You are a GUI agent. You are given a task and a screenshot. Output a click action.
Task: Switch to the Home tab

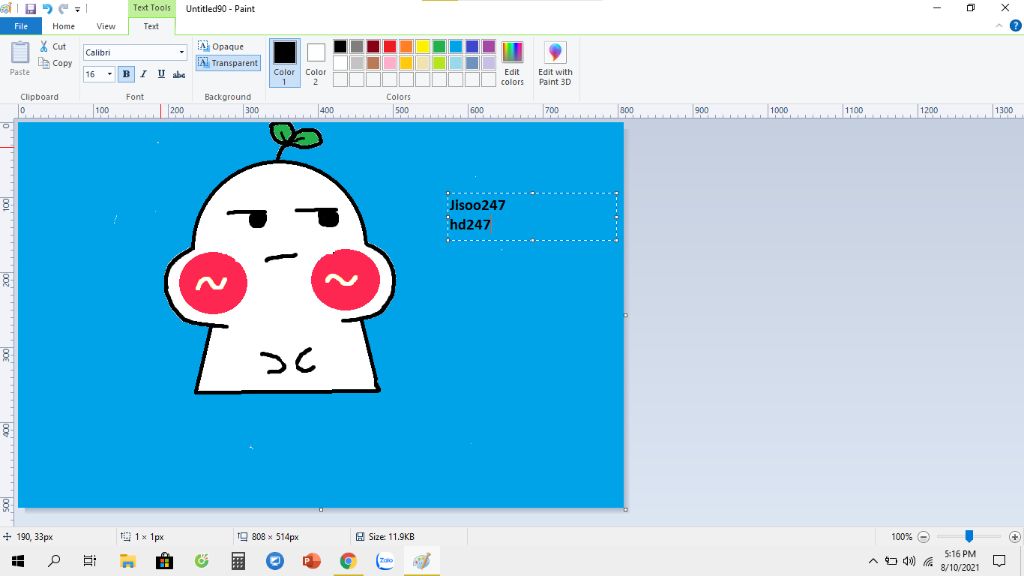pos(63,26)
